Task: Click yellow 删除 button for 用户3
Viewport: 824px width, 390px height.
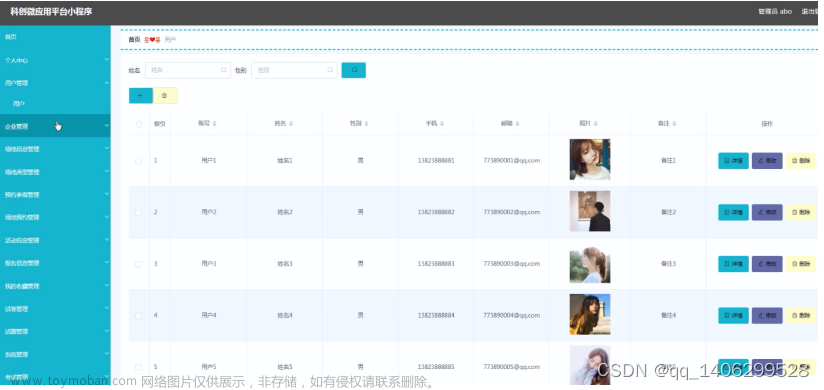Action: pyautogui.click(x=801, y=264)
